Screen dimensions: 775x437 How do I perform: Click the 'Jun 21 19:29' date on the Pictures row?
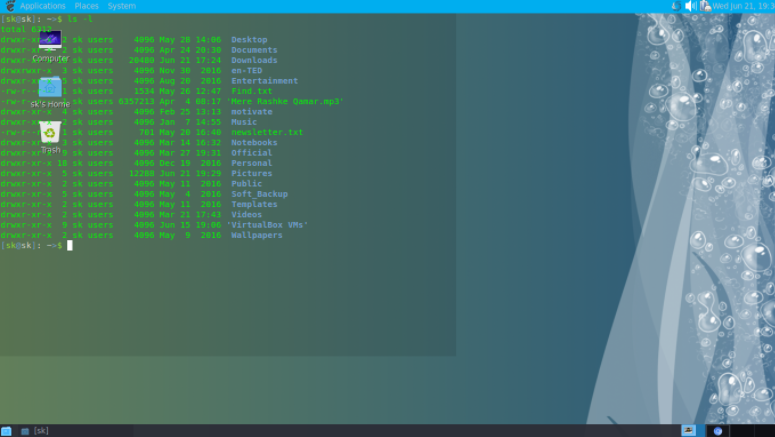[190, 174]
